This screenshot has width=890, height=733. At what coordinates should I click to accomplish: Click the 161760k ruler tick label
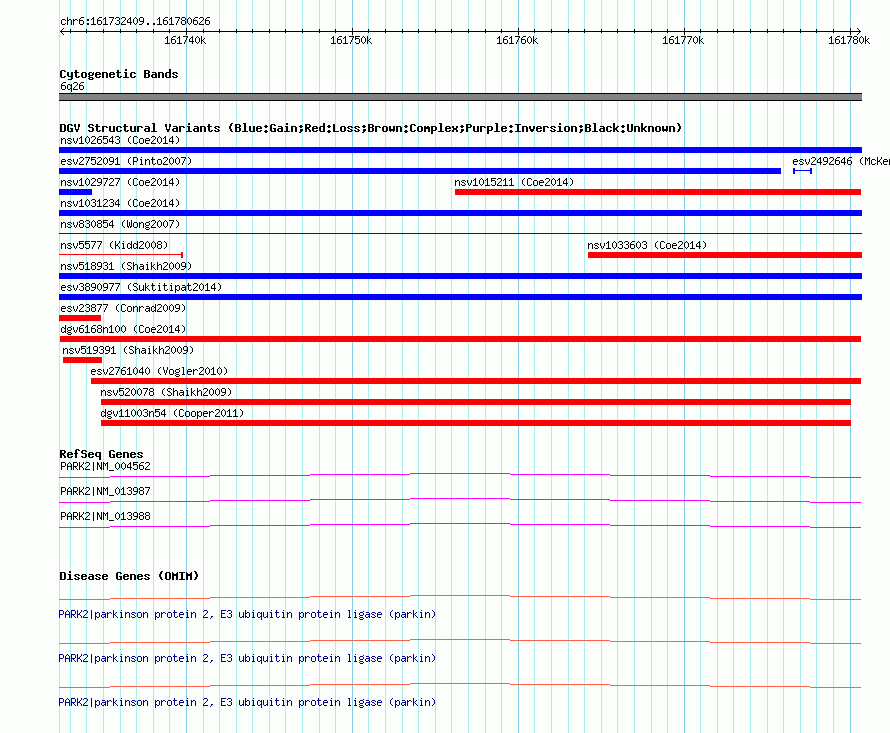pyautogui.click(x=517, y=40)
